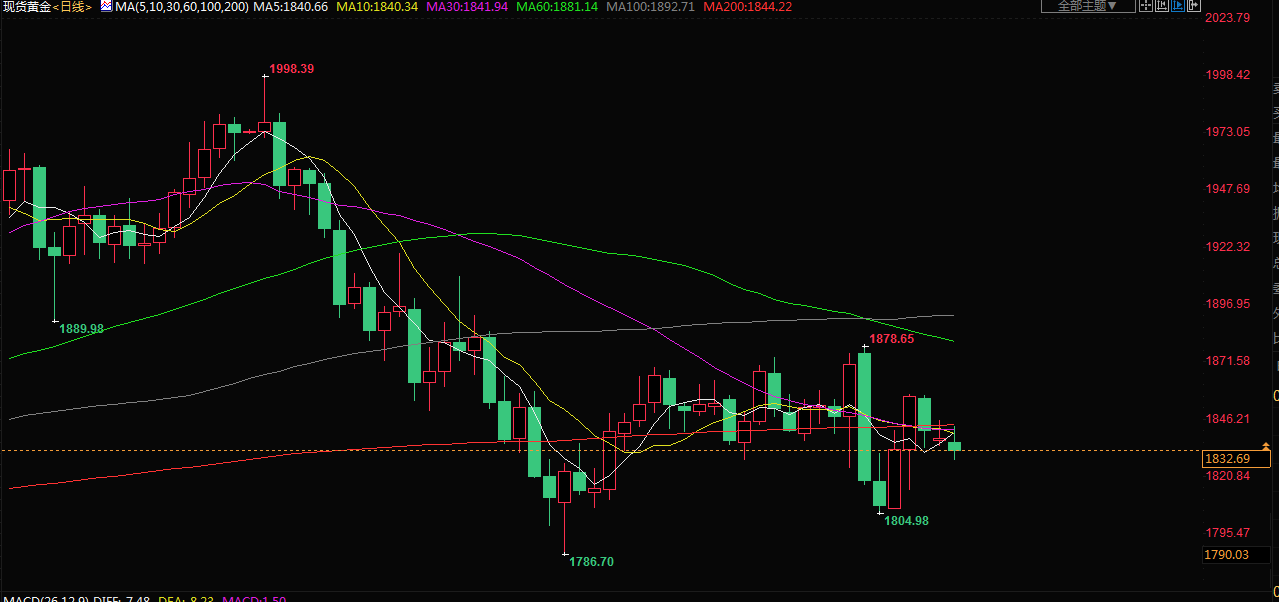
Task: Select the MA5:1840.66 legend label
Action: pyautogui.click(x=290, y=7)
